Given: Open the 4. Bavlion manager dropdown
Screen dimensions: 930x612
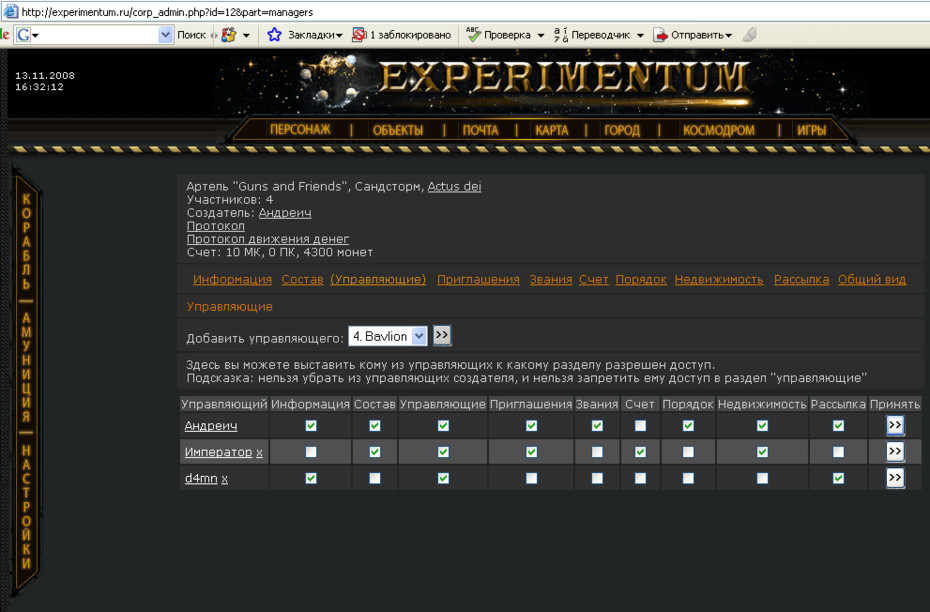Looking at the screenshot, I should [387, 336].
